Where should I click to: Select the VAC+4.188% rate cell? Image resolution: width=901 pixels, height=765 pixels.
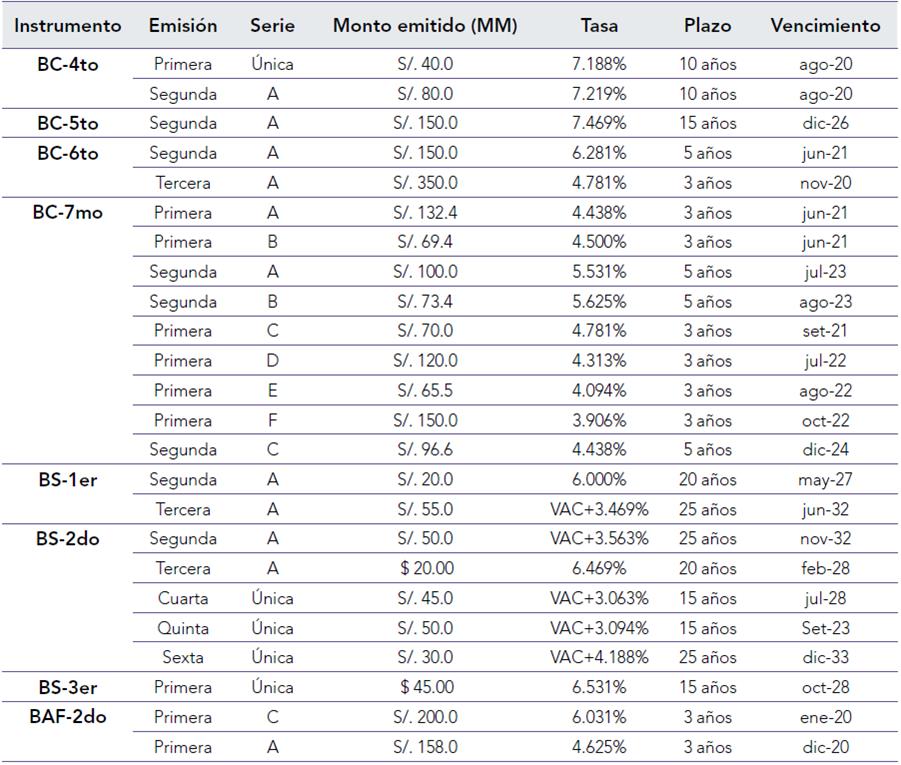tap(599, 658)
